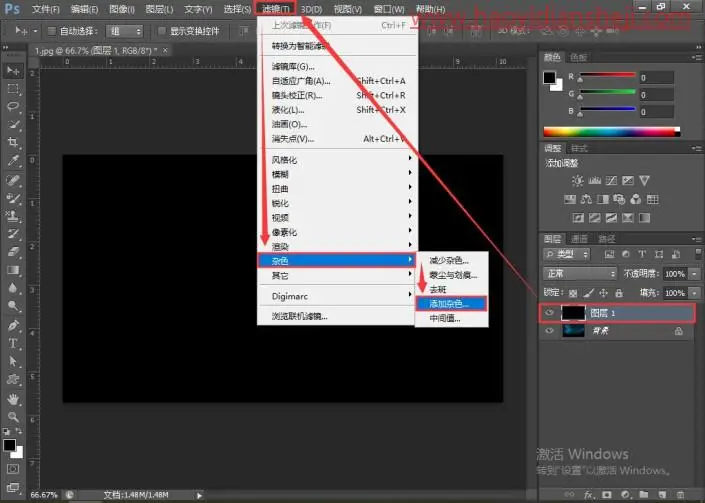This screenshot has height=503, width=705.
Task: Toggle lock position button
Action: pos(603,293)
